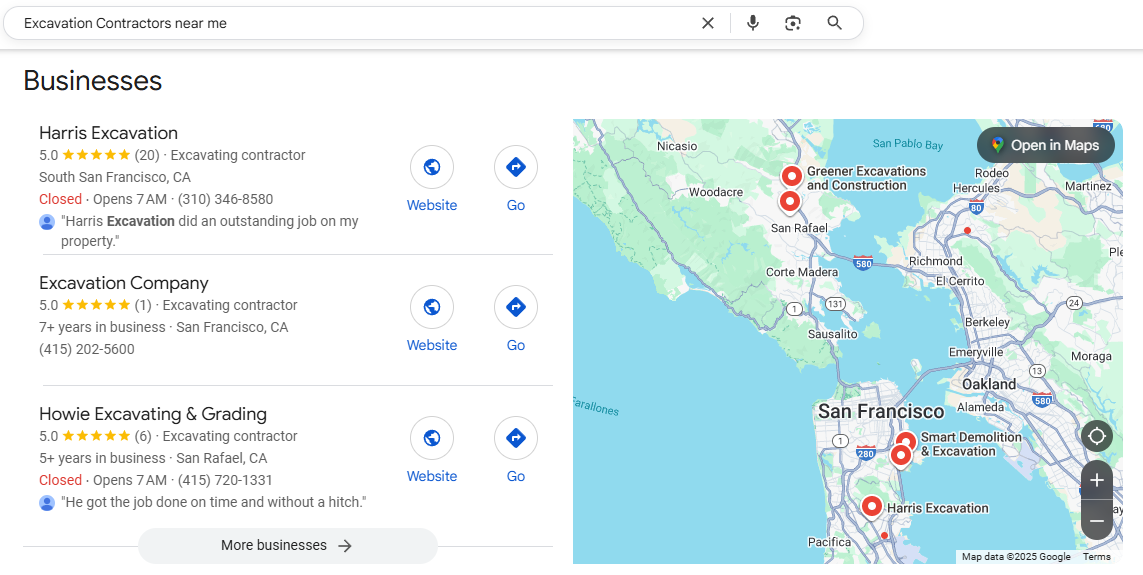Viewport: 1143px width, 575px height.
Task: Center map on my location
Action: pyautogui.click(x=1096, y=436)
